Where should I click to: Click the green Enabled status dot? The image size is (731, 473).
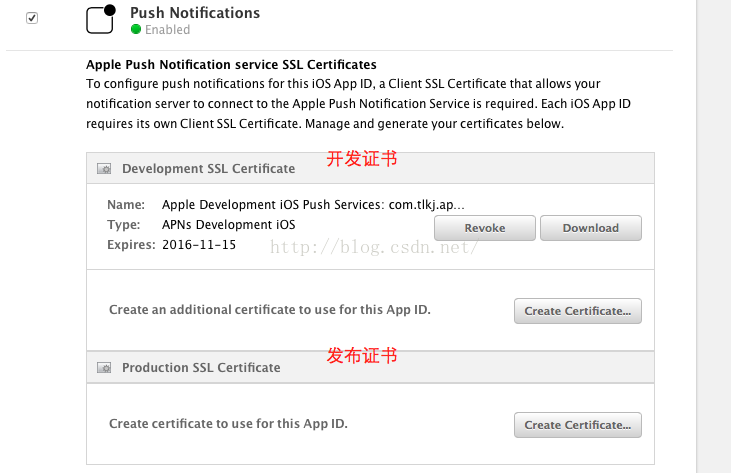point(136,29)
